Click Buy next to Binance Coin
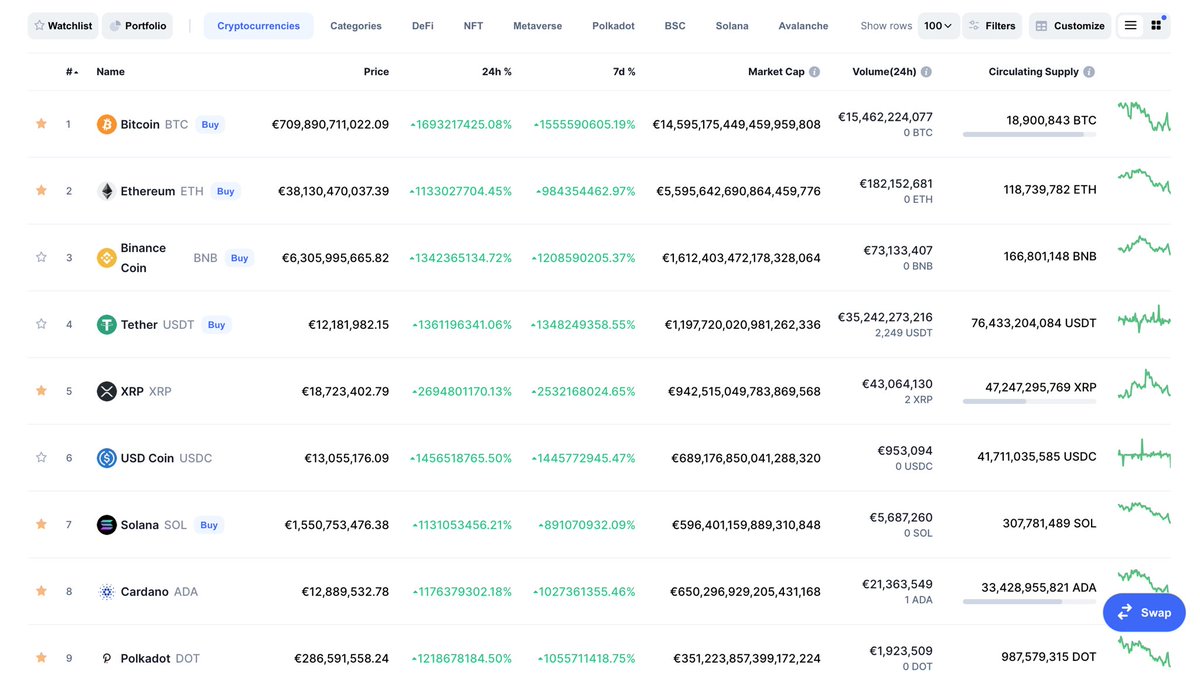Image resolution: width=1200 pixels, height=681 pixels. pos(239,258)
